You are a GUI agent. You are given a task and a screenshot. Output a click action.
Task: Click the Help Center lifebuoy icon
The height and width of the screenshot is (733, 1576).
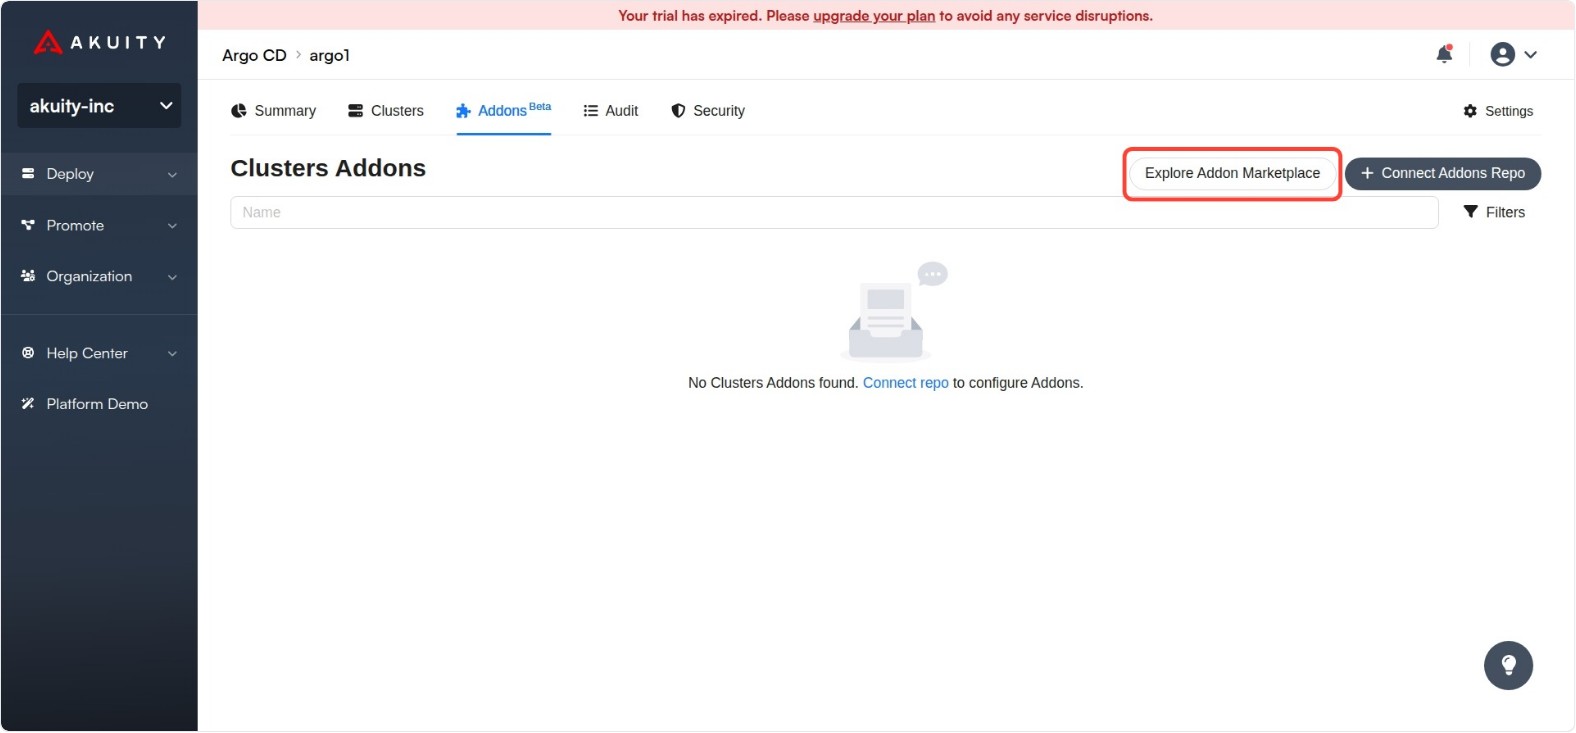(28, 353)
